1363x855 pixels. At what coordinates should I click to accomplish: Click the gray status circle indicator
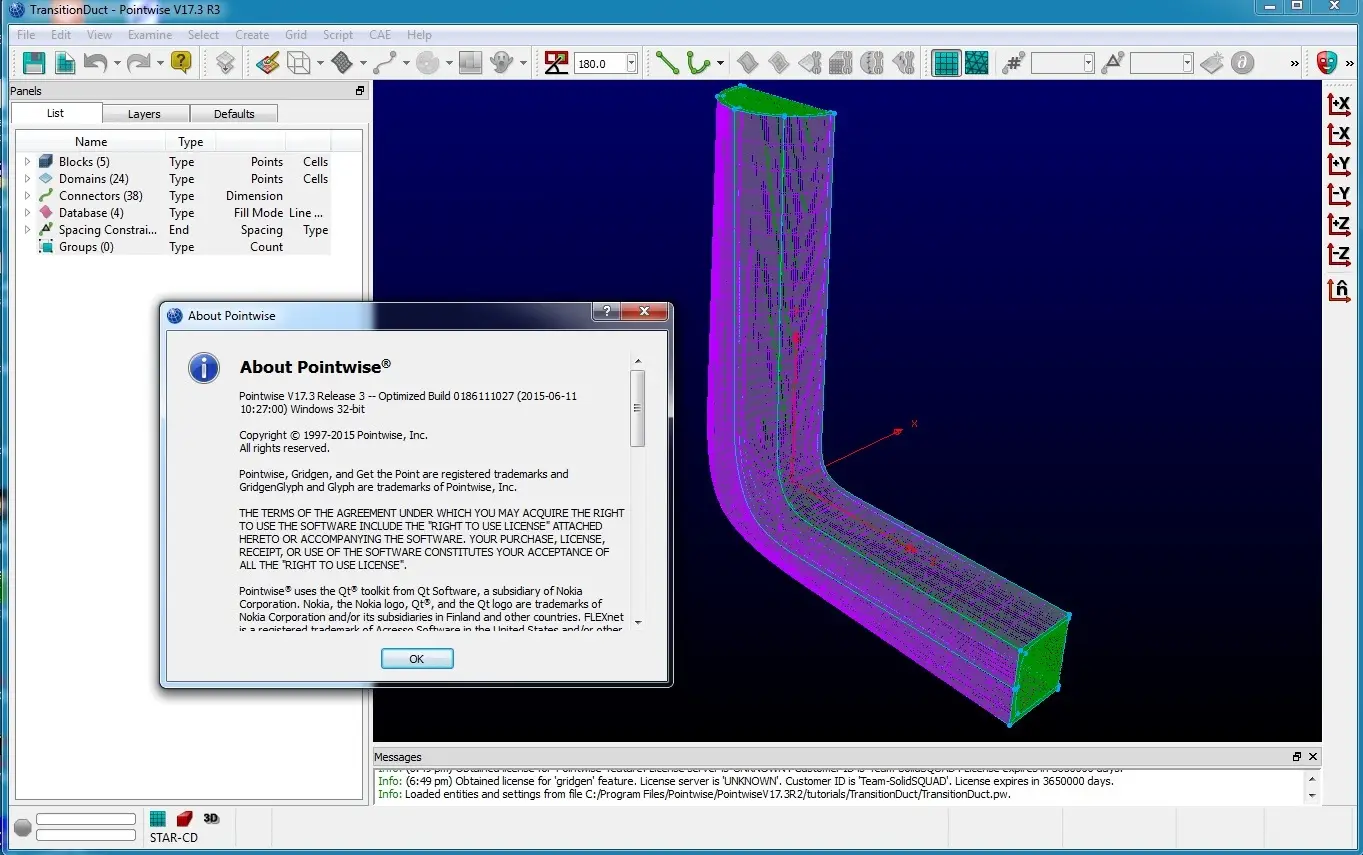22,828
